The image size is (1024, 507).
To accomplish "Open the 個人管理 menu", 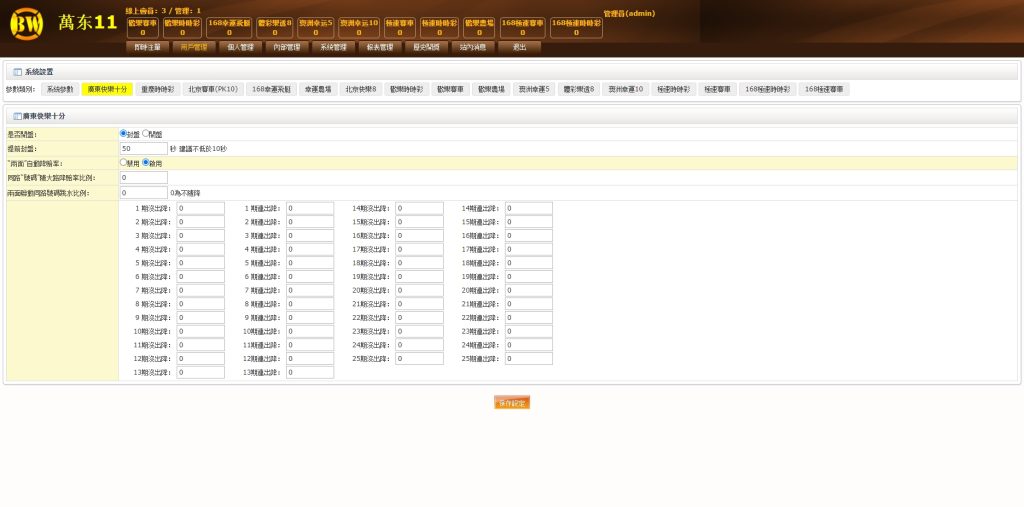I will tap(240, 47).
